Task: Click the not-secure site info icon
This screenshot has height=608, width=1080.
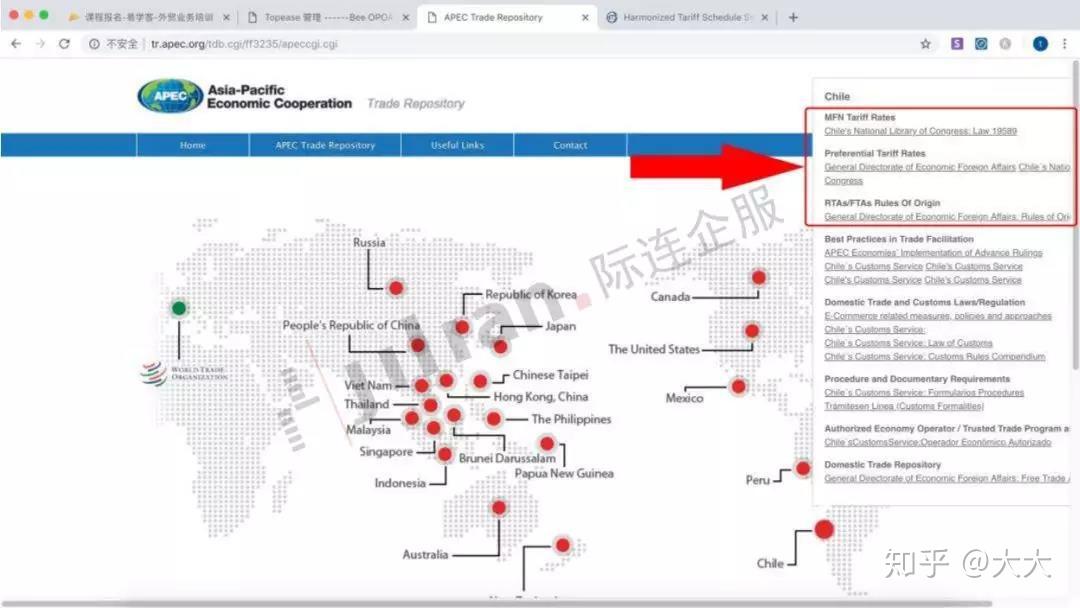Action: [94, 44]
